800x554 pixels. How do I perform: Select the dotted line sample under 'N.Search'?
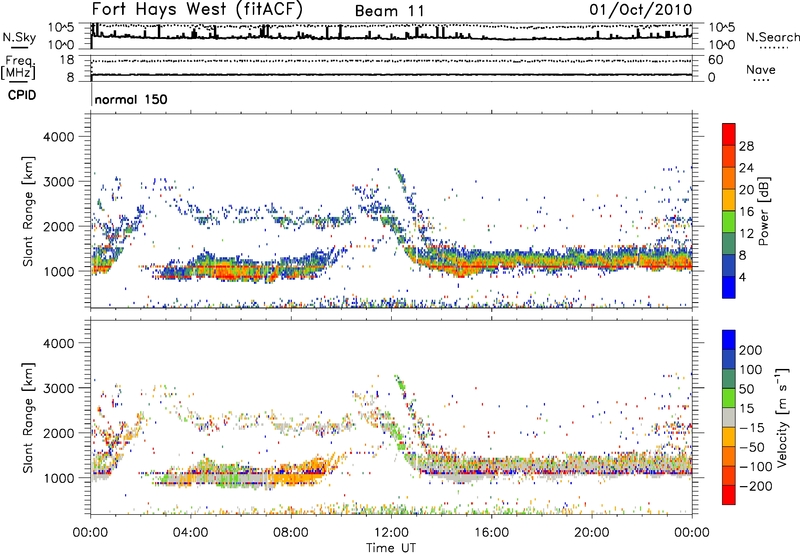pos(773,47)
